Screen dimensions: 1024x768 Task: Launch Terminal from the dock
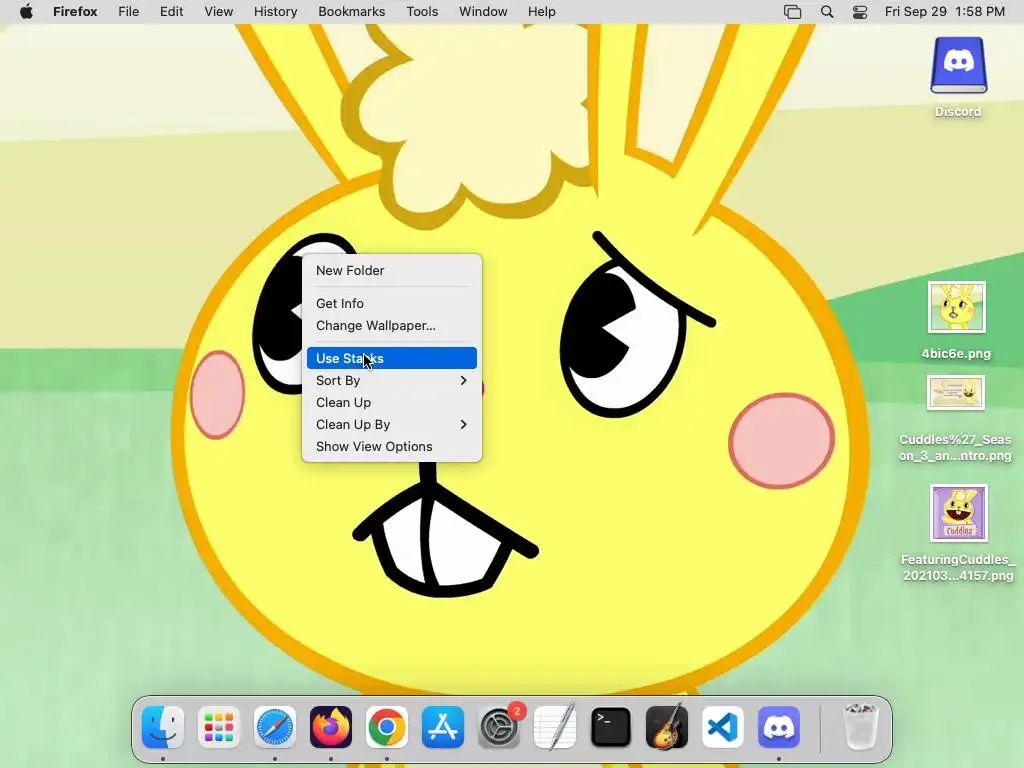611,727
